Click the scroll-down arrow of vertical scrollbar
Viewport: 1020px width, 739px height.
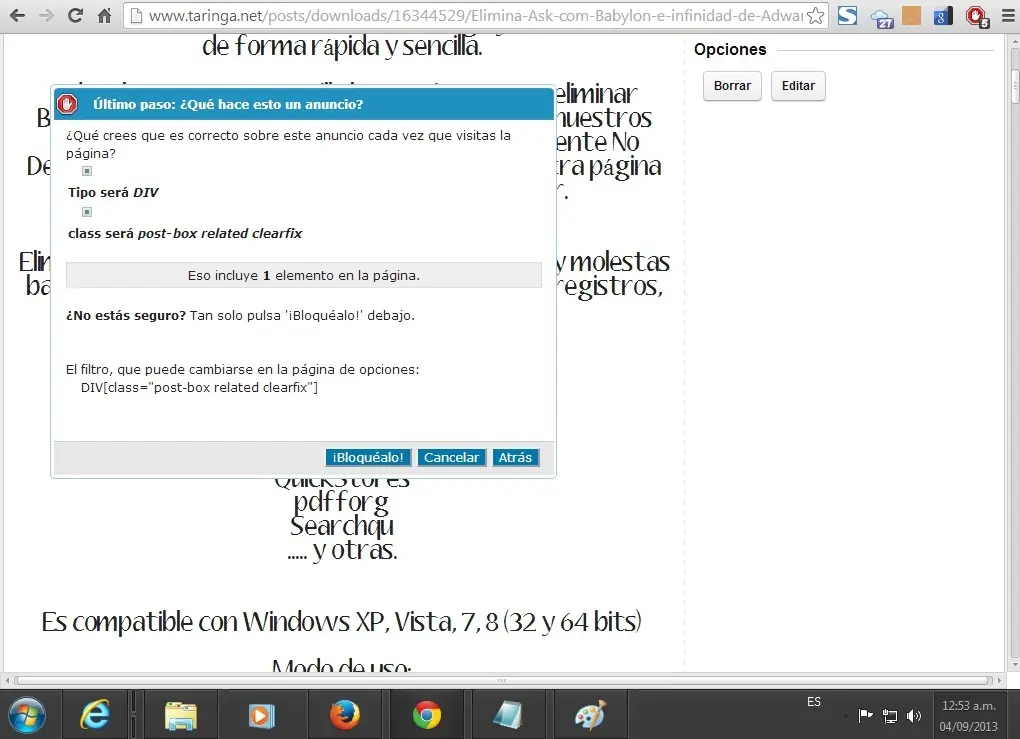(x=1015, y=665)
